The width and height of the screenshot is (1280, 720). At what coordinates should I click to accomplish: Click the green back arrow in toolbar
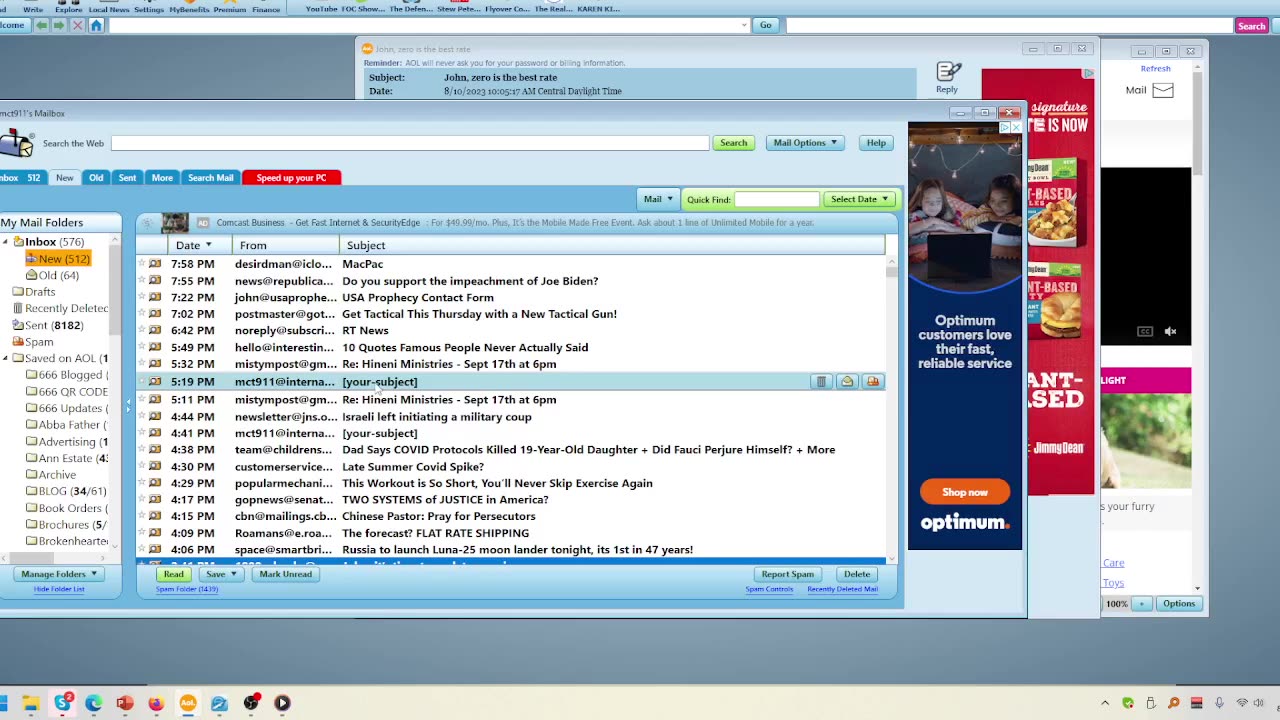click(x=41, y=25)
